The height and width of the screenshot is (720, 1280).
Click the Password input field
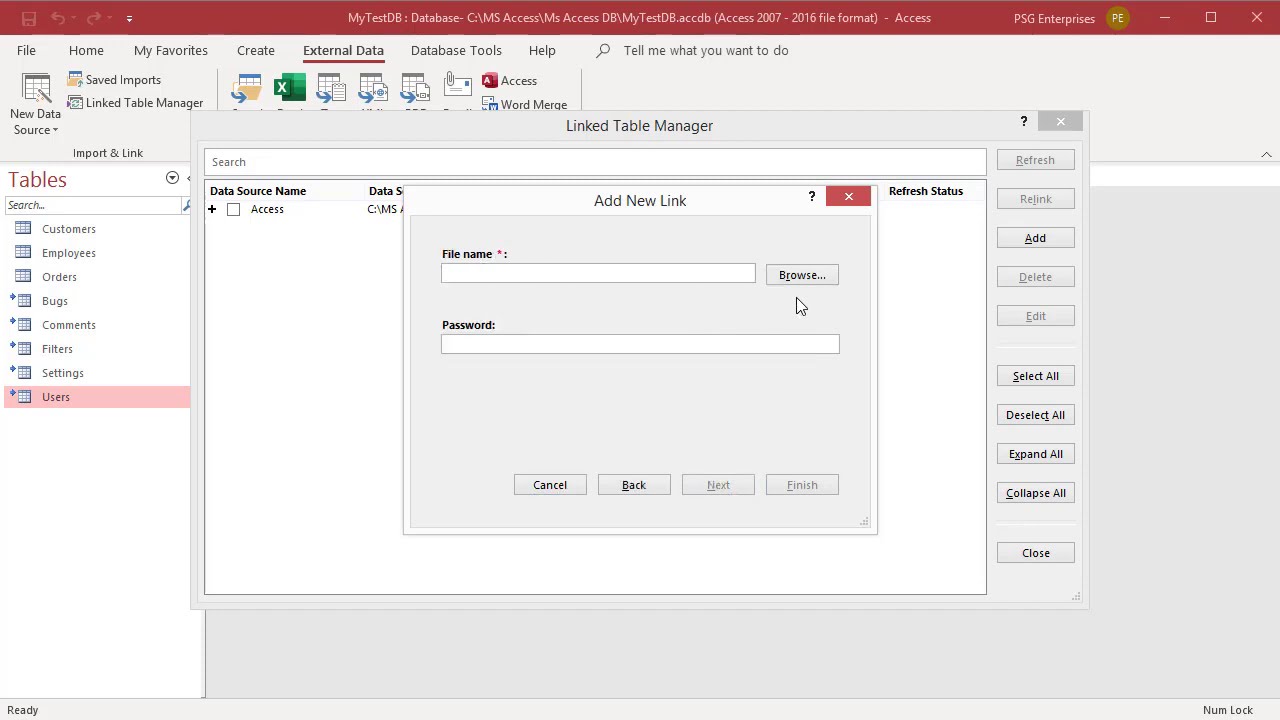point(640,344)
